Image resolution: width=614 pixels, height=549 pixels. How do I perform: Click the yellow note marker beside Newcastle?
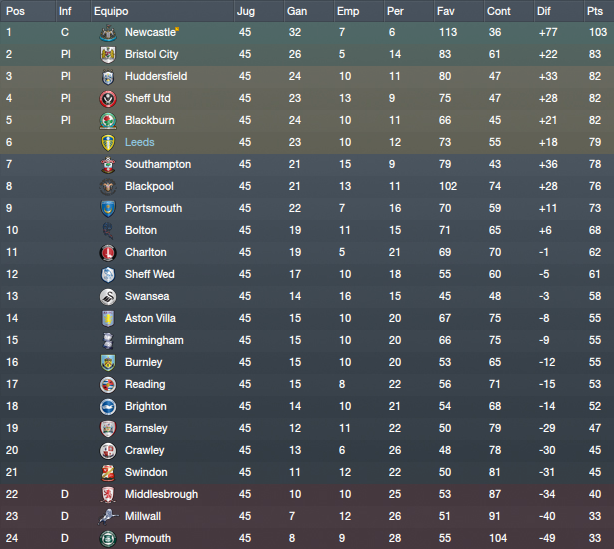(x=177, y=29)
